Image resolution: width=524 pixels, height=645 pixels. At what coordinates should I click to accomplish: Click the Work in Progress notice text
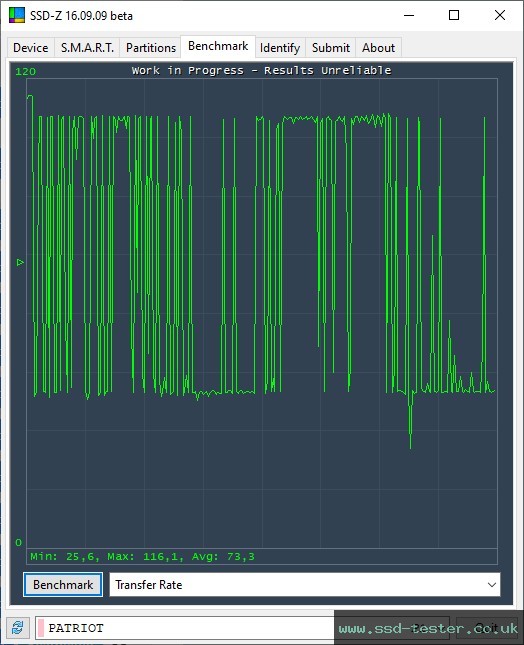coord(261,70)
